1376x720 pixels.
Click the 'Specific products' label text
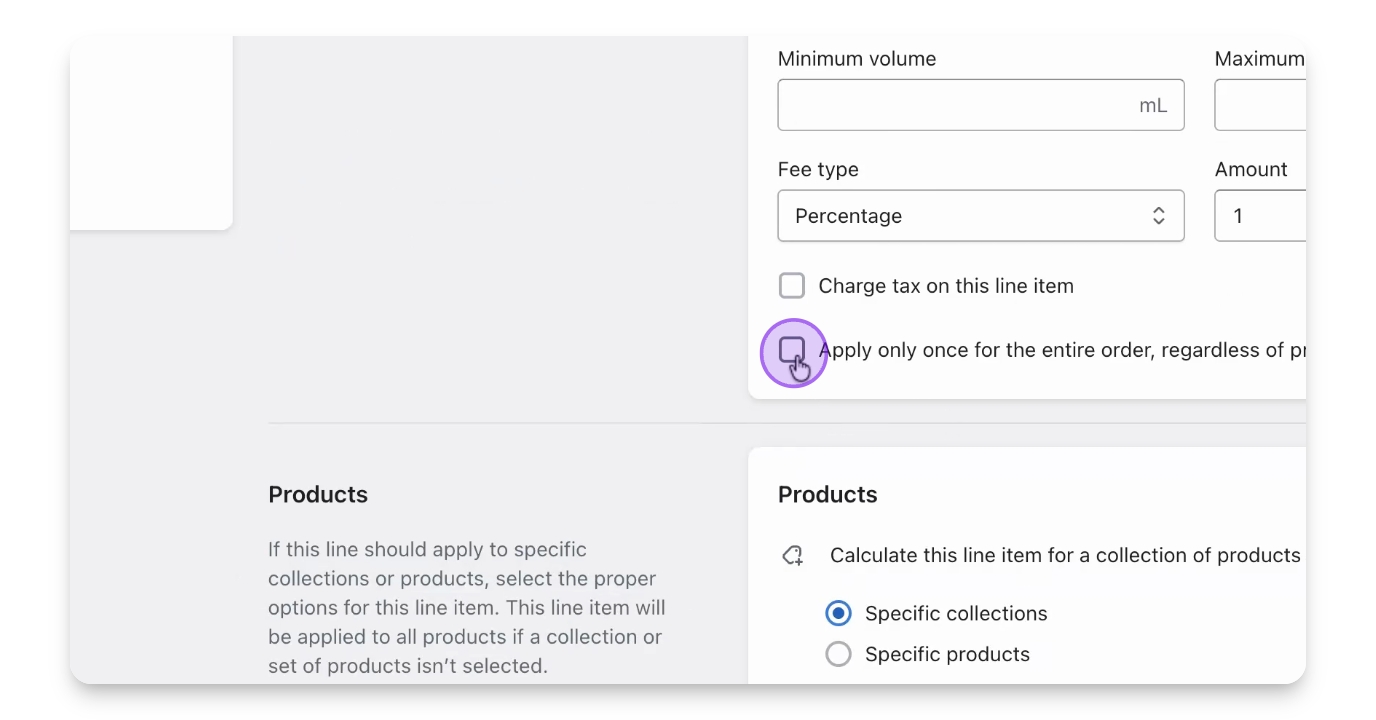click(946, 654)
